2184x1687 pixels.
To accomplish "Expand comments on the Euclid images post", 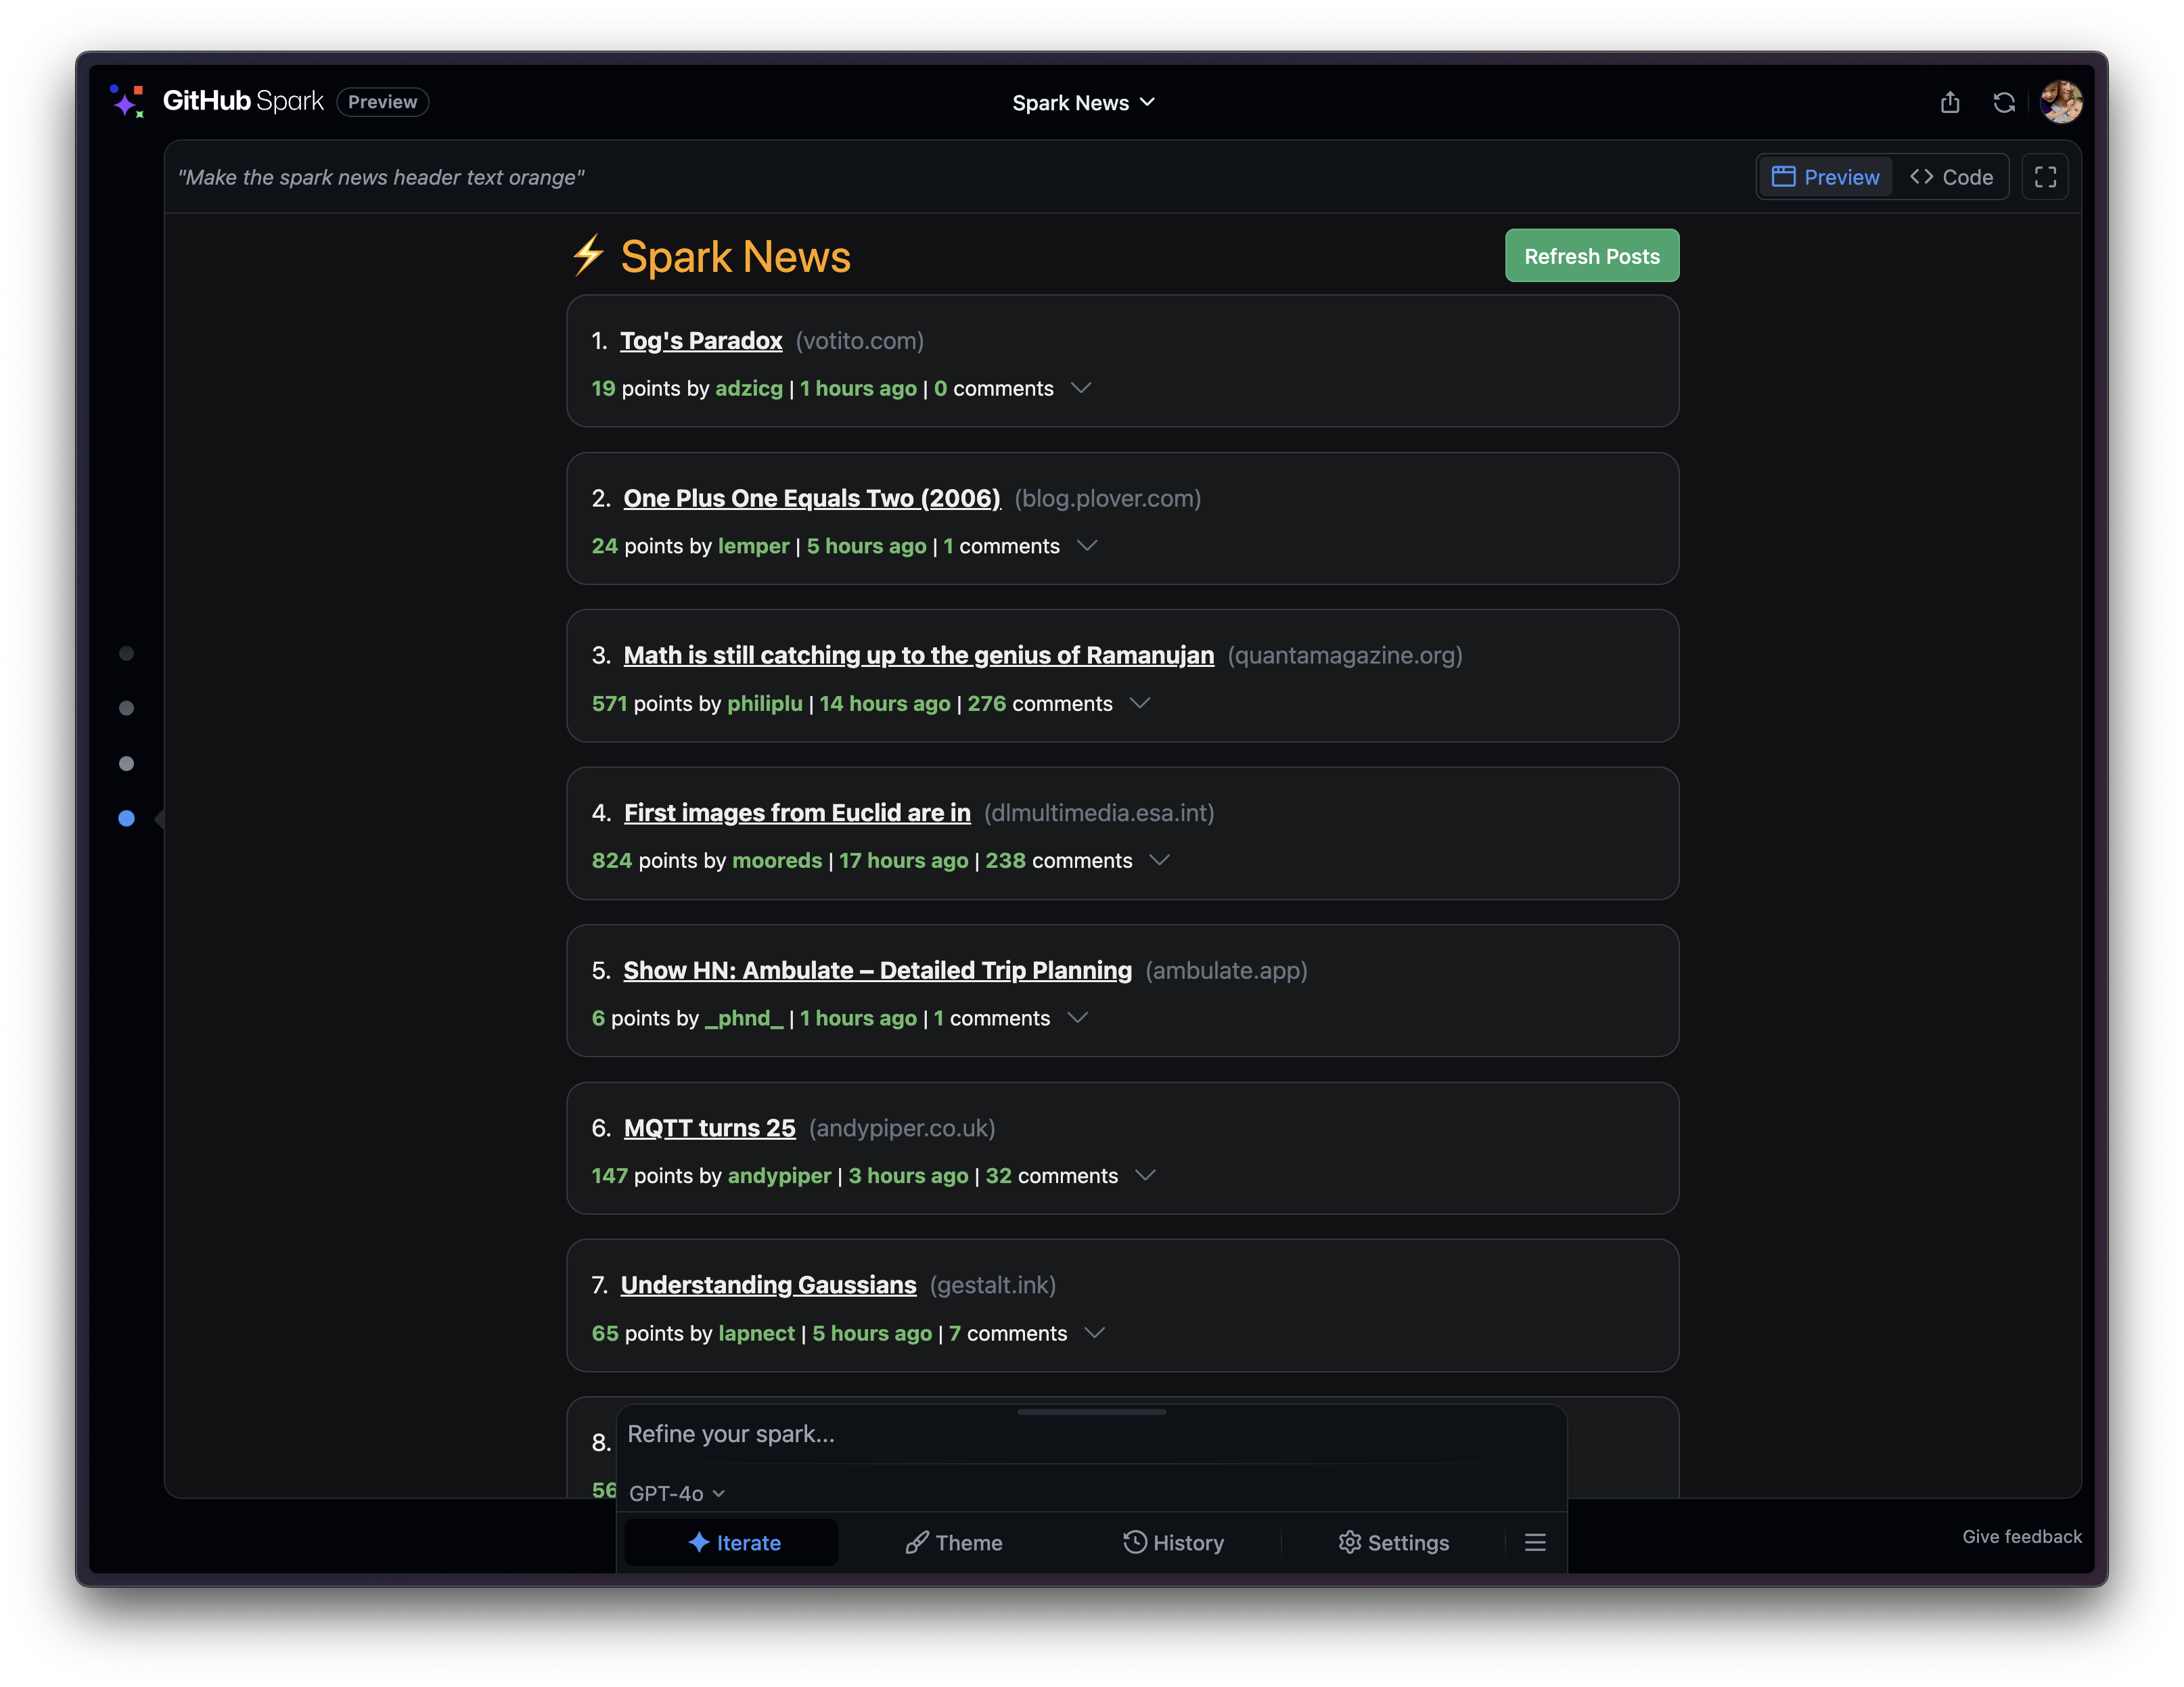I will click(1159, 860).
